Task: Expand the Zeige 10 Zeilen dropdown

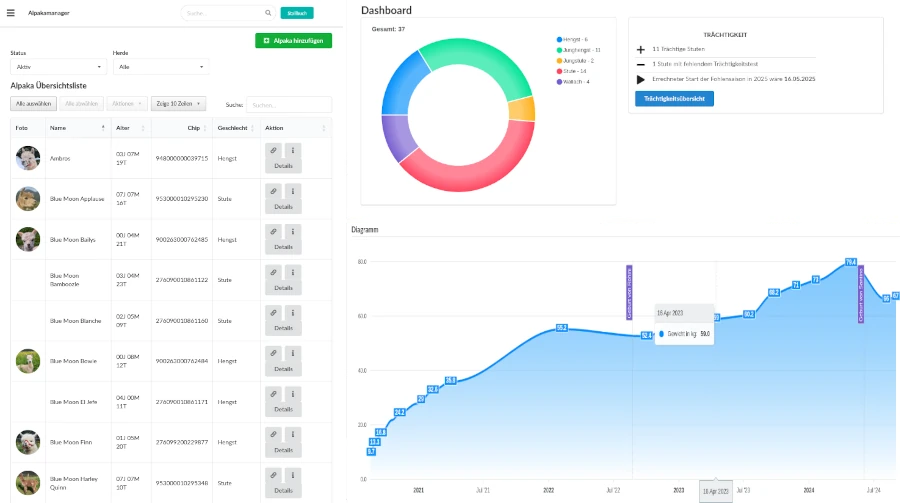Action: (x=178, y=103)
